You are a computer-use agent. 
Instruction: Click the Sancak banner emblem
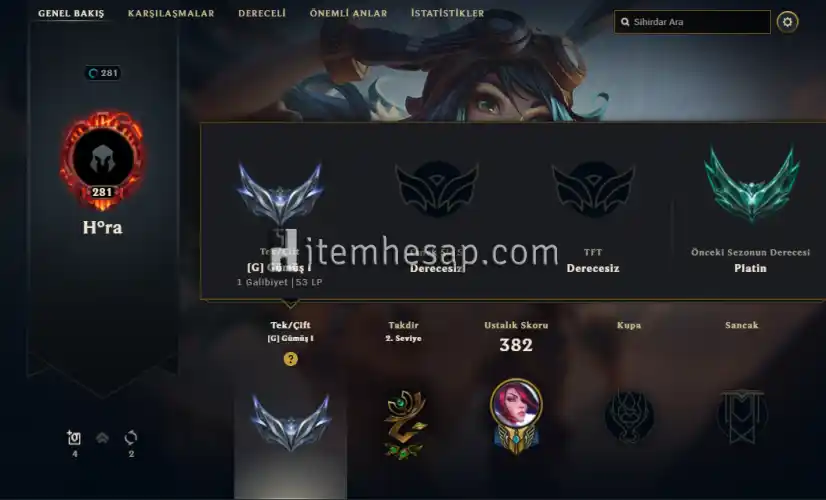point(742,416)
